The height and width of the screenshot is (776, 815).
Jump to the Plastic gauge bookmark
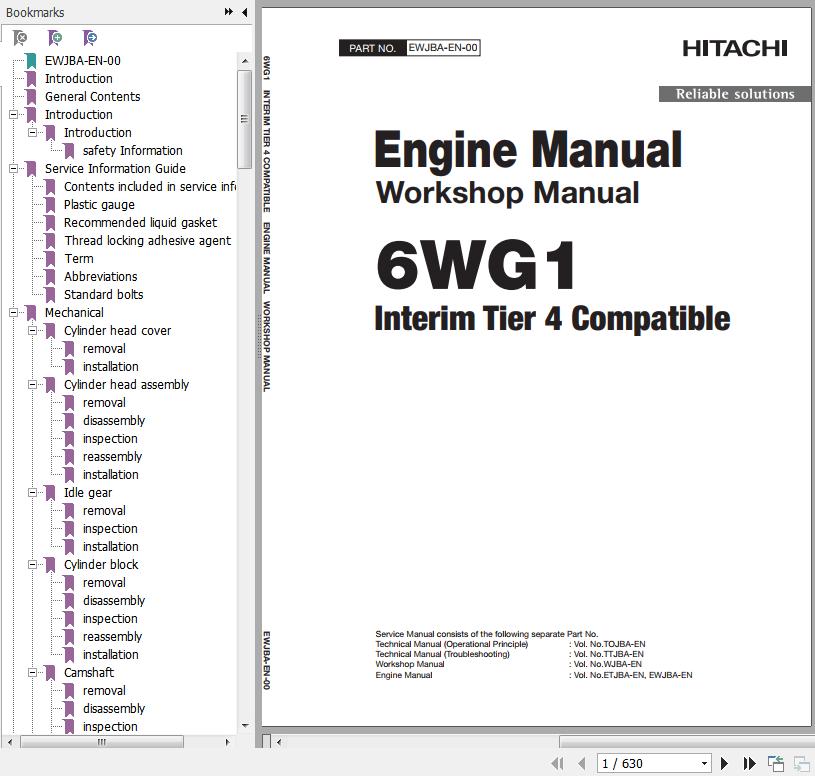(99, 205)
